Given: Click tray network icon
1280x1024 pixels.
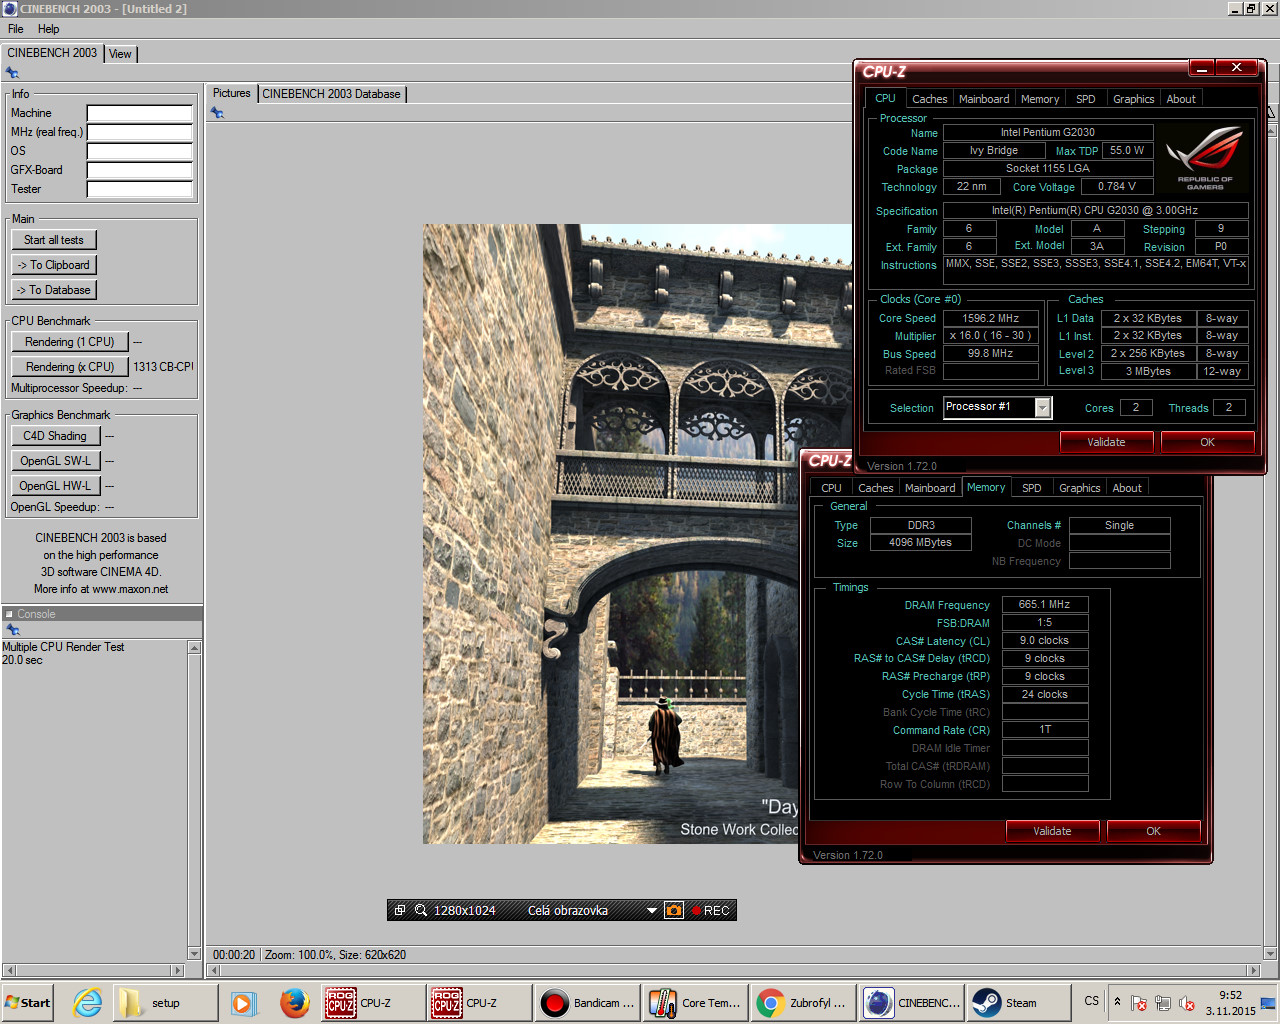Looking at the screenshot, I should point(1163,1003).
